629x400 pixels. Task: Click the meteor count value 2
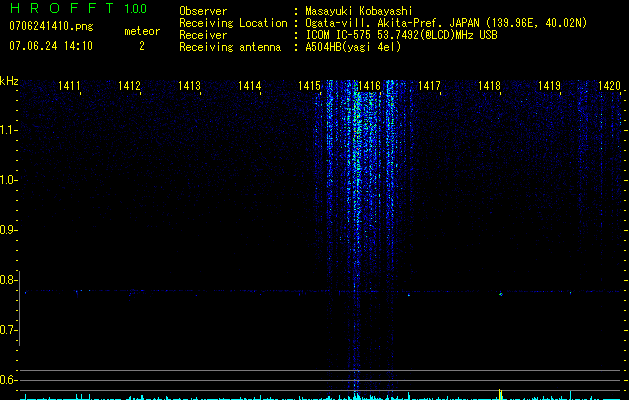pyautogui.click(x=142, y=46)
